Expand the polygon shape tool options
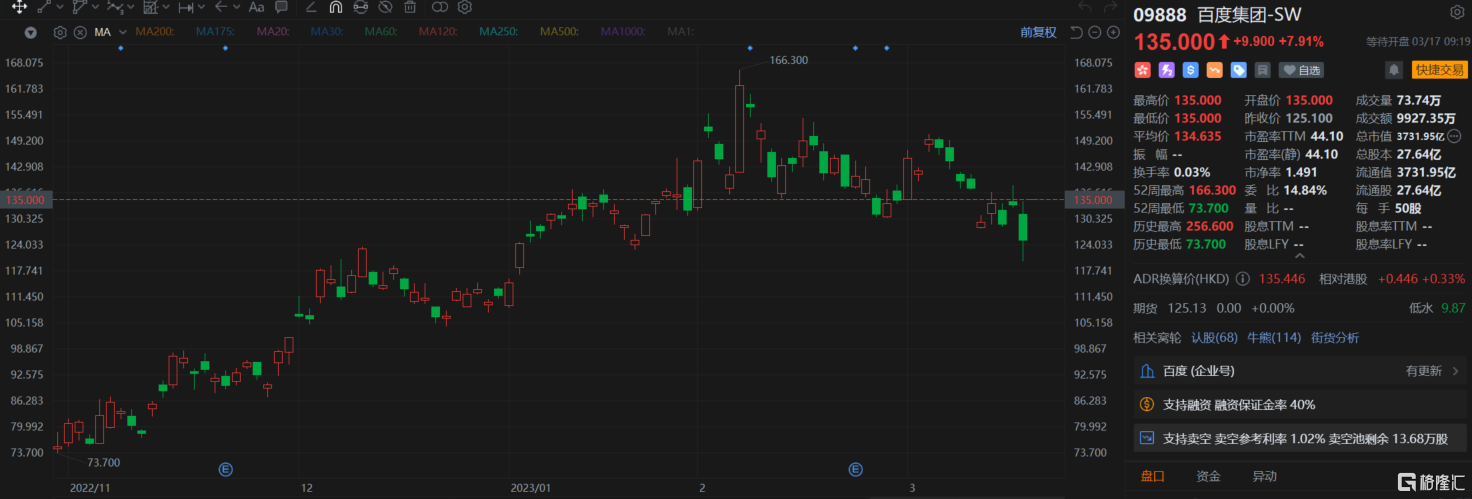 [x=95, y=7]
